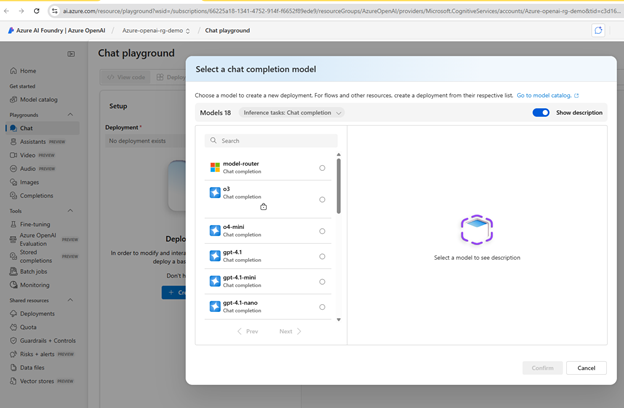Viewport: 624px width, 408px height.
Task: Click the feedback icon in header
Action: tap(598, 30)
